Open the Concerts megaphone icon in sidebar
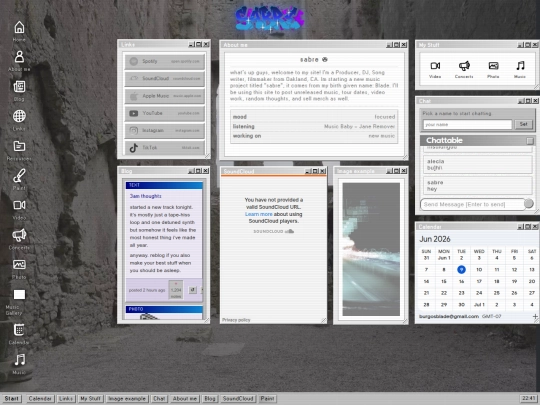This screenshot has width=540, height=405. click(x=19, y=235)
